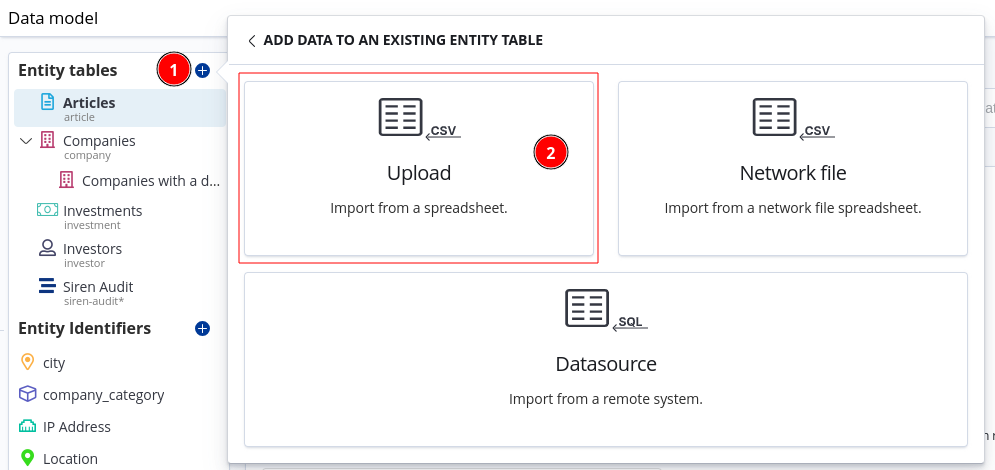Click the Articles document icon
The height and width of the screenshot is (470, 995).
47,102
